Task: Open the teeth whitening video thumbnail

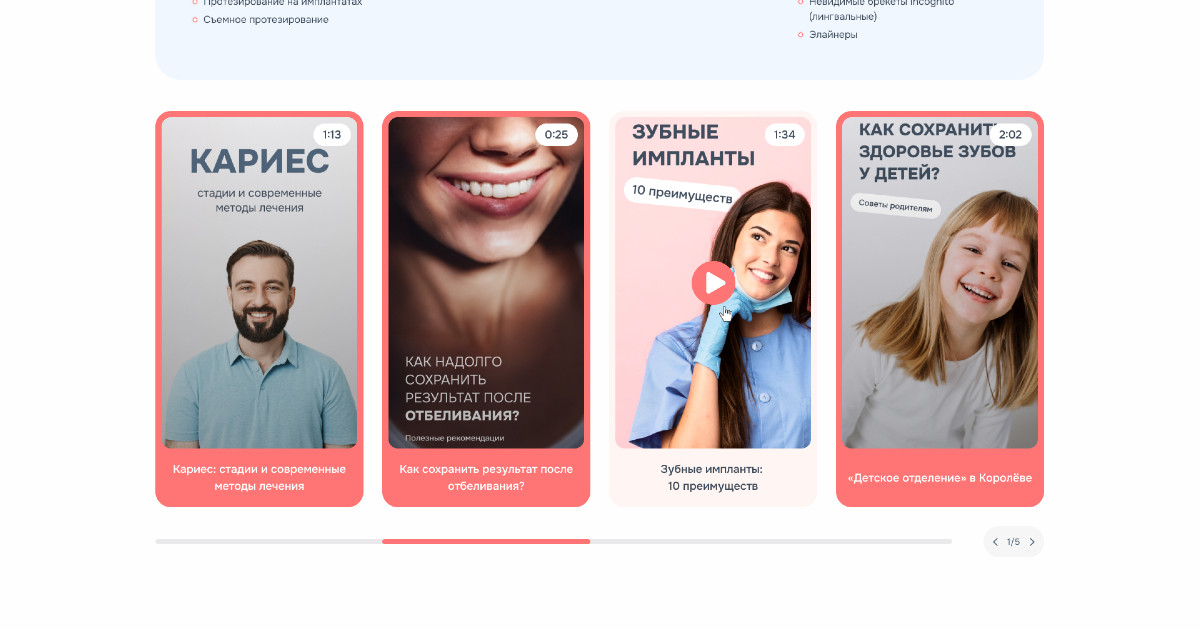Action: tap(486, 283)
